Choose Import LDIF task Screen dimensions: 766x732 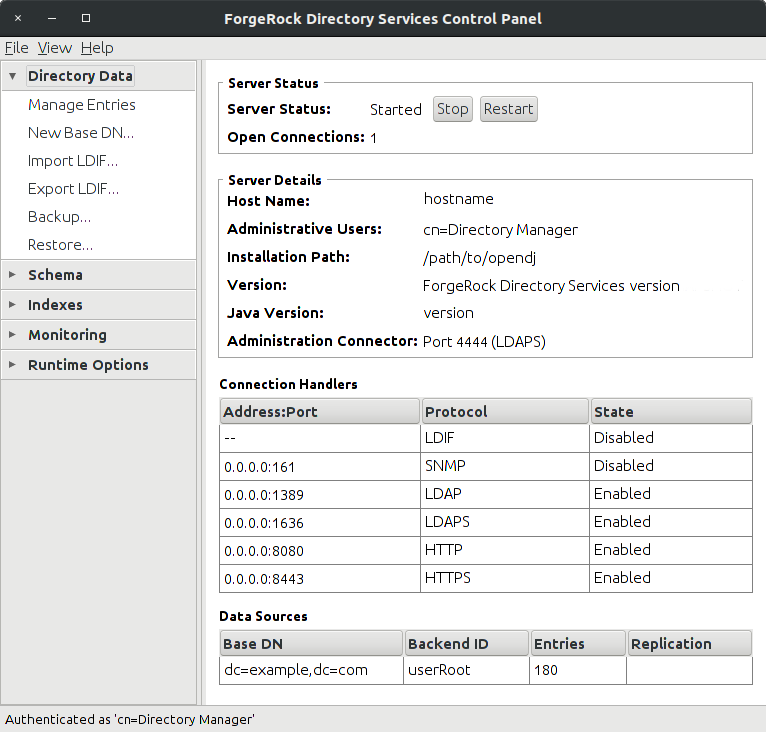pyautogui.click(x=73, y=161)
